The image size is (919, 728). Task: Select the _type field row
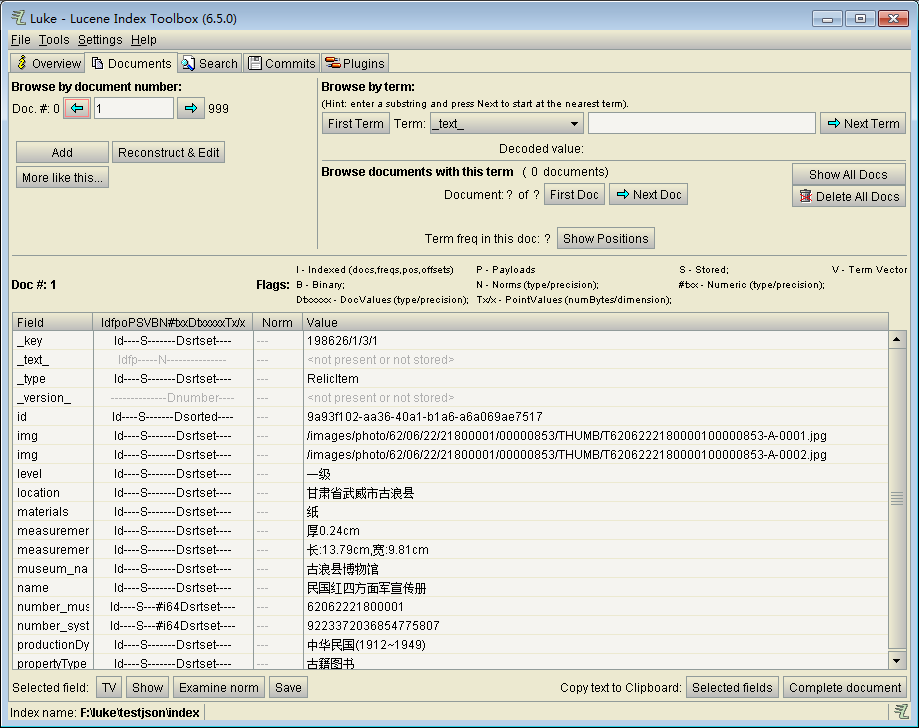pyautogui.click(x=450, y=379)
